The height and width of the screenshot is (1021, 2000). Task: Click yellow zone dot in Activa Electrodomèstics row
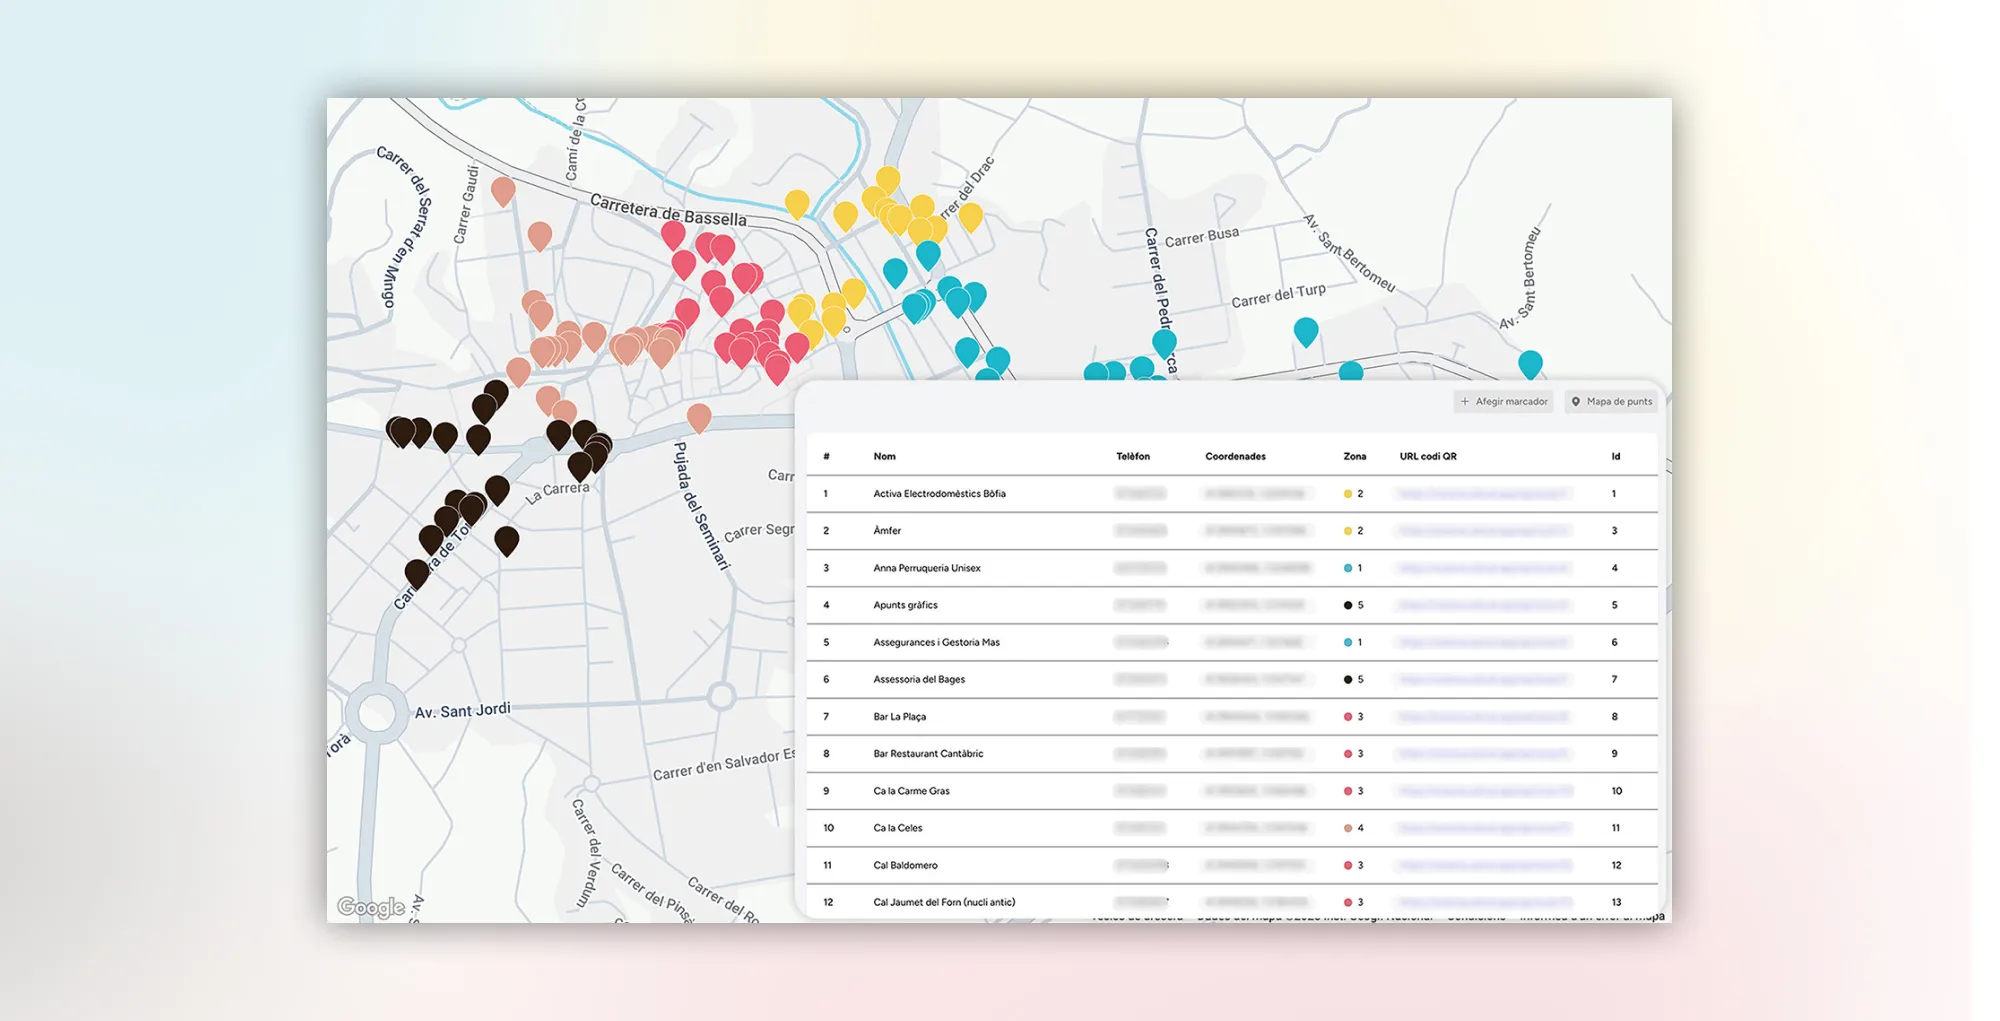(x=1347, y=494)
